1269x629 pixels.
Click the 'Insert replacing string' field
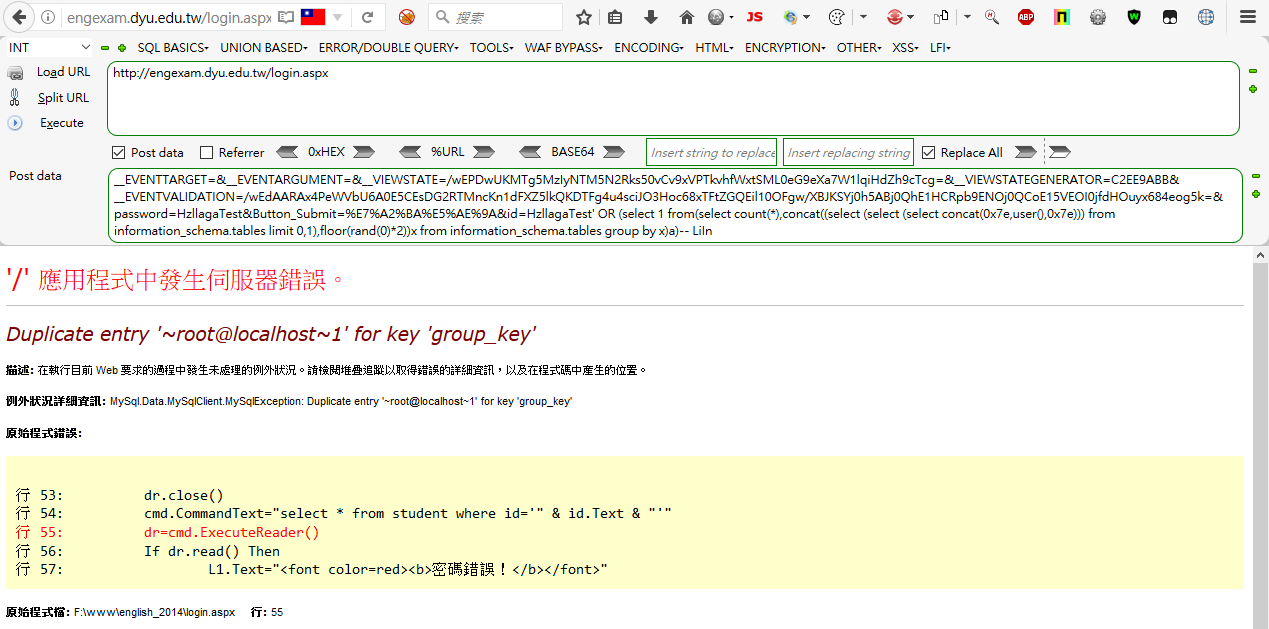click(x=848, y=152)
